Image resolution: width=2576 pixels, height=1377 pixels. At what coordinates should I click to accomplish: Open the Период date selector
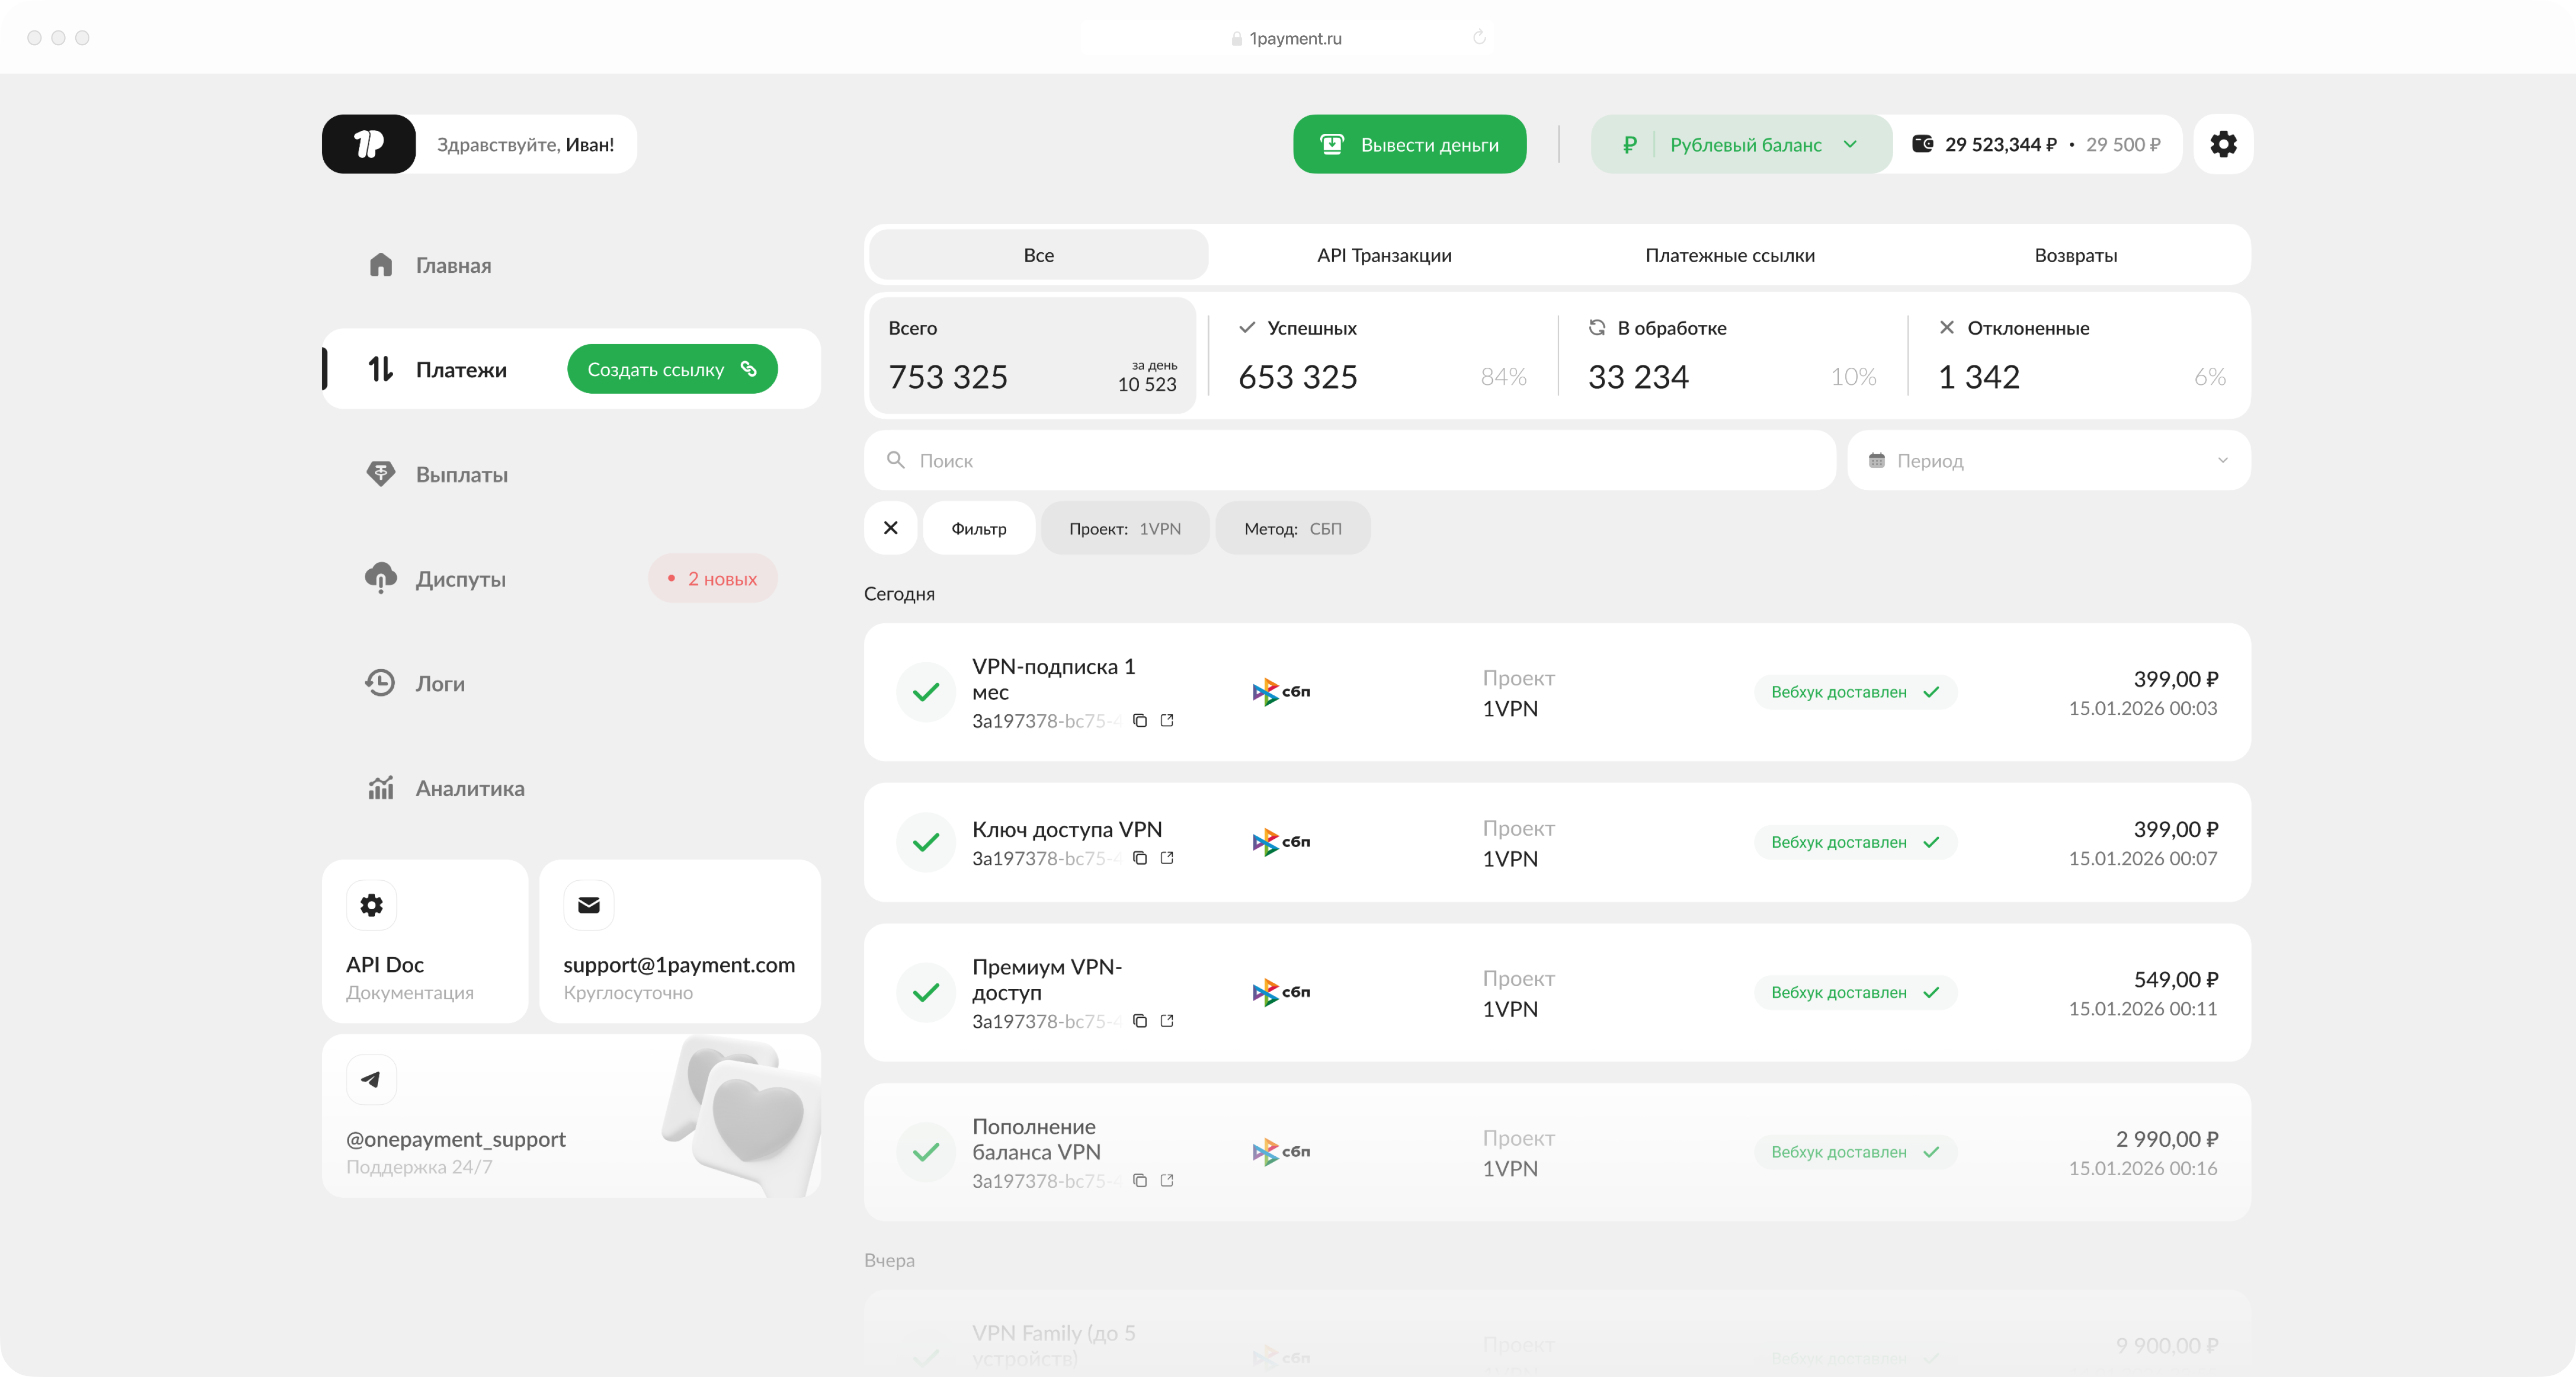pos(2047,460)
